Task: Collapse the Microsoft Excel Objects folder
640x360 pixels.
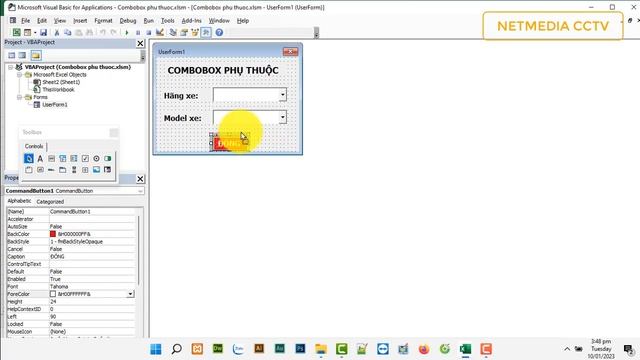Action: (19, 75)
